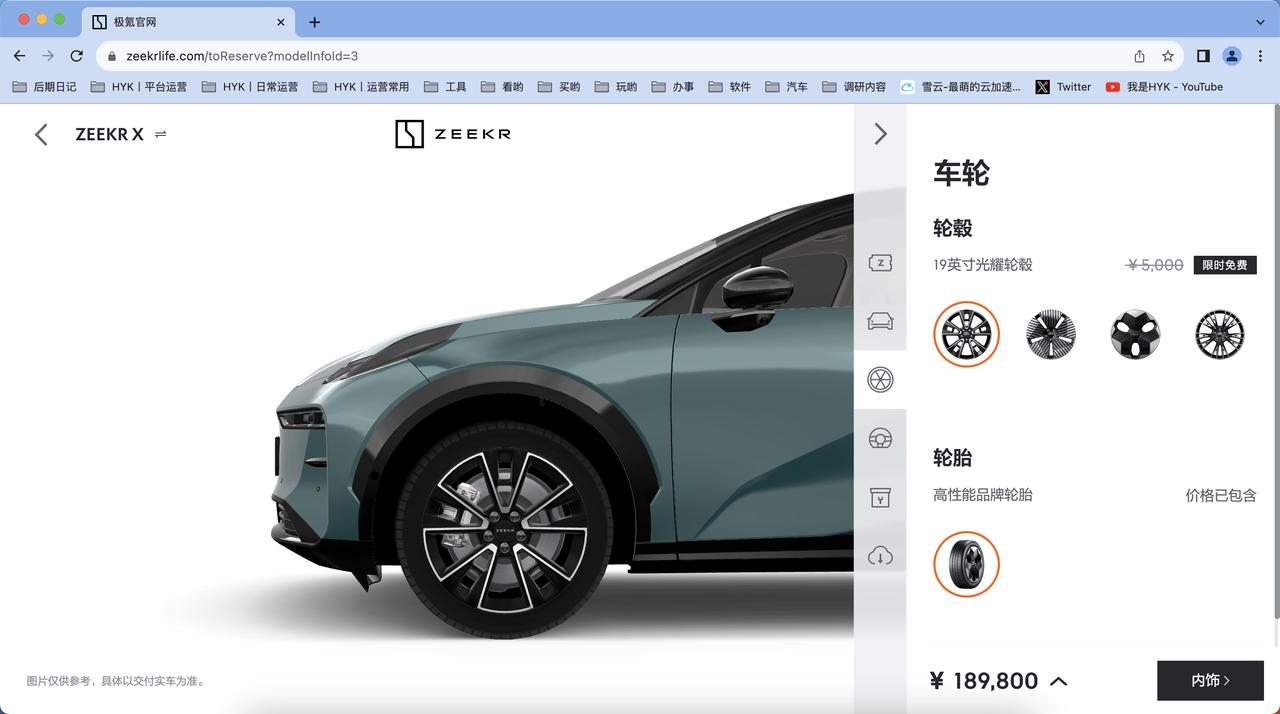Open the 后期日记 bookmark folder
This screenshot has height=714, width=1280.
coord(44,87)
